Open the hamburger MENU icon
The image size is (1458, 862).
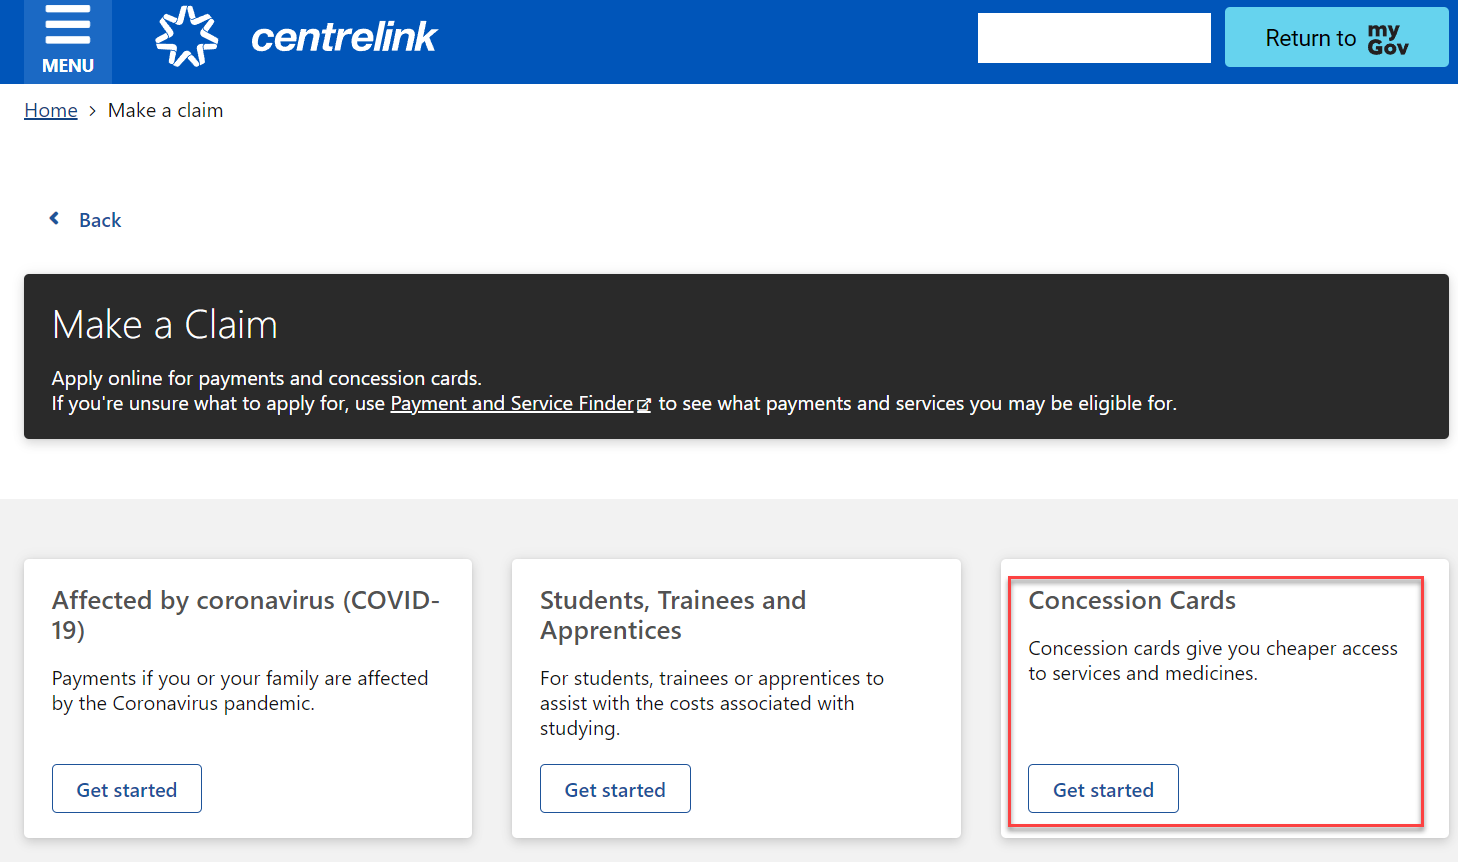tap(68, 25)
